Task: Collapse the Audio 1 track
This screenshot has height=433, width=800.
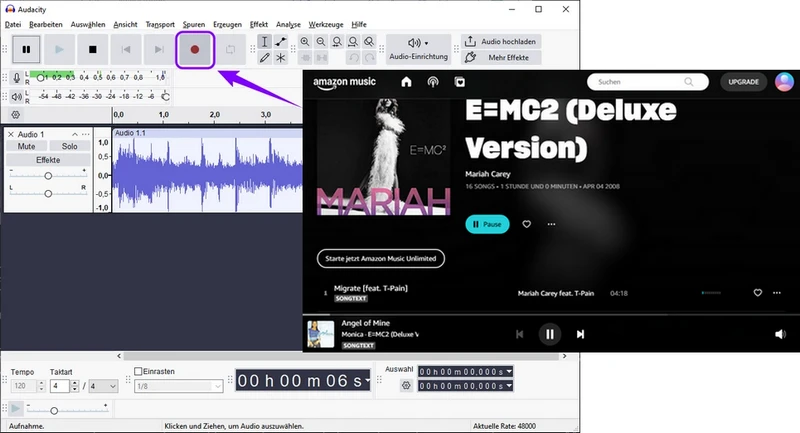Action: pos(74,134)
